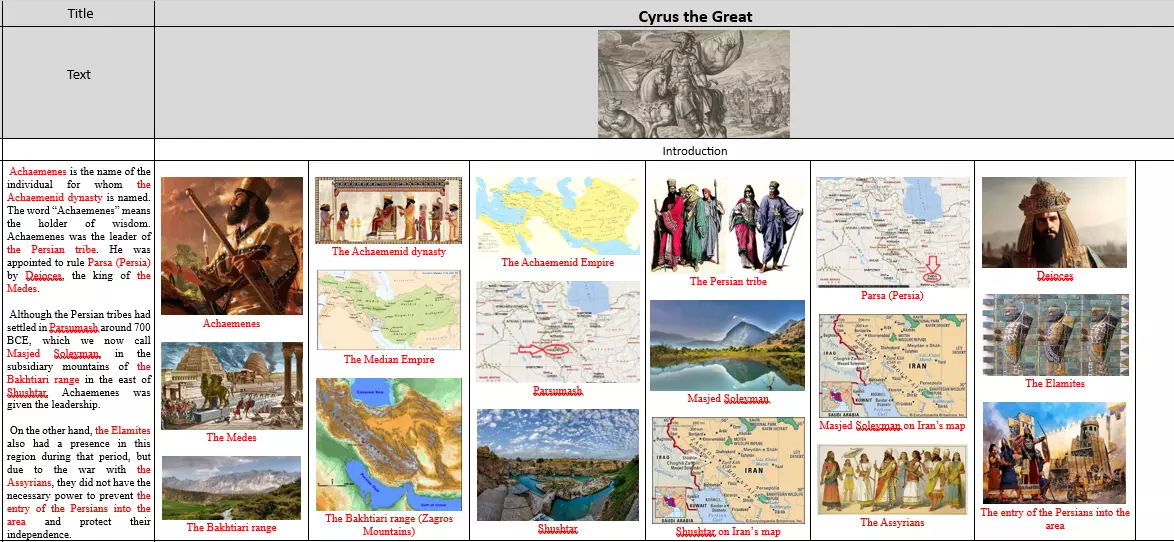Click The Bakhtiari range caption

231,527
